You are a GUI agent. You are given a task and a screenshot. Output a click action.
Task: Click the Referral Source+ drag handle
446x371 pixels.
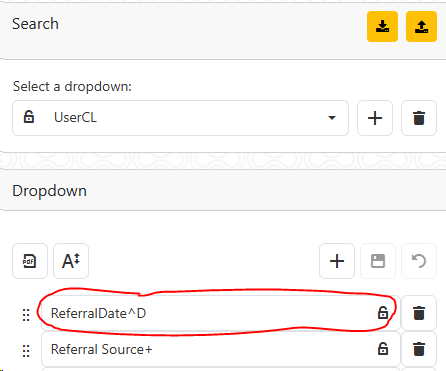(x=26, y=351)
